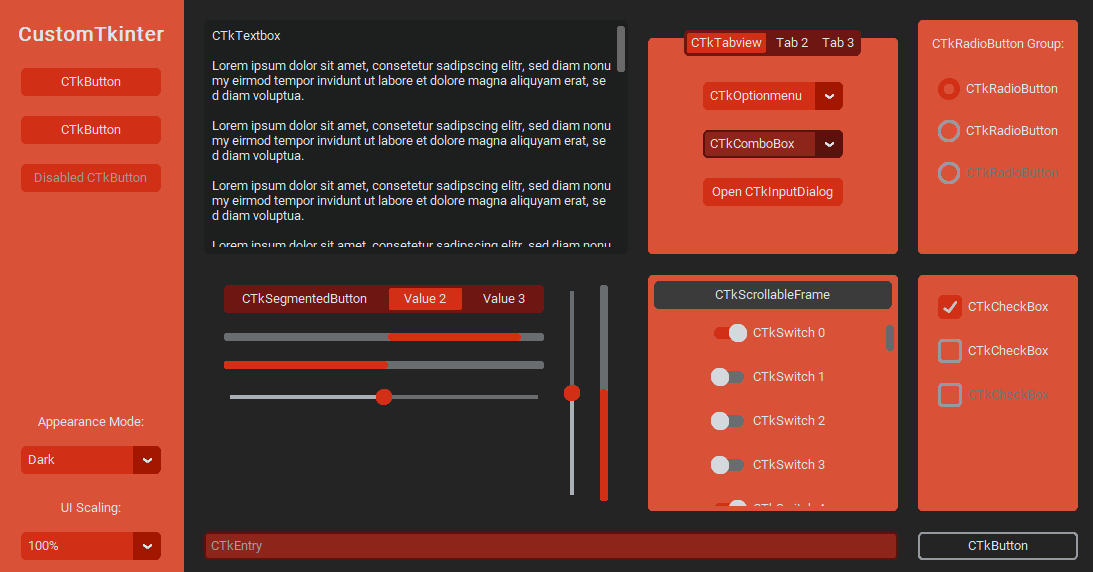Expand the CTkComboBox arrow
The height and width of the screenshot is (572, 1093).
(829, 144)
